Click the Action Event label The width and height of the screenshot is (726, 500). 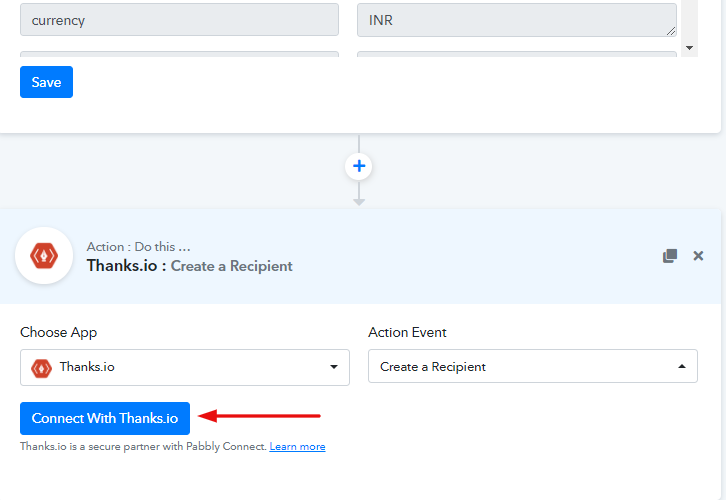tap(407, 332)
